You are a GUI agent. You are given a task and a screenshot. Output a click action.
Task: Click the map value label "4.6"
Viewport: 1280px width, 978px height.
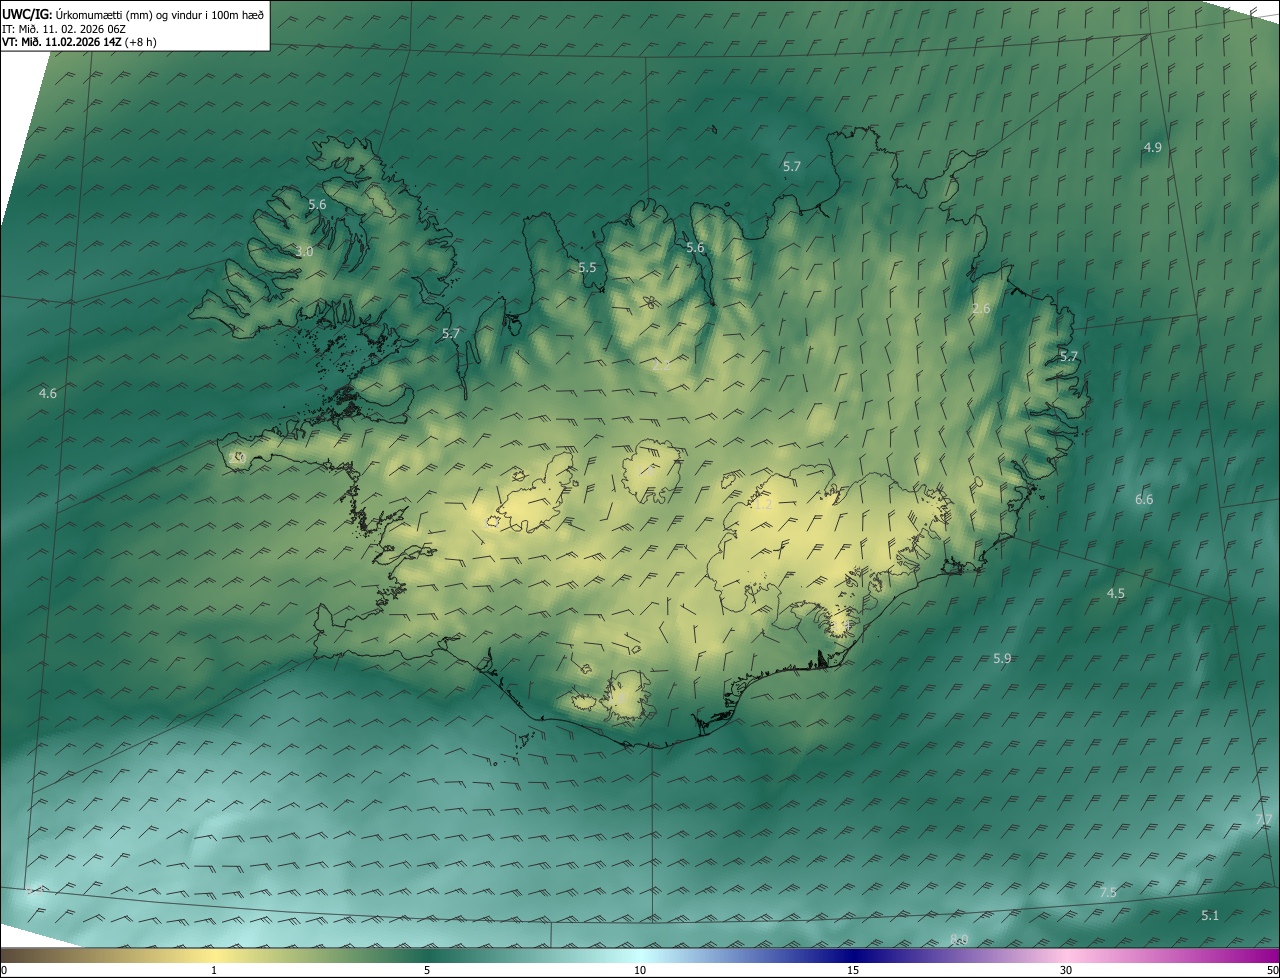(47, 393)
